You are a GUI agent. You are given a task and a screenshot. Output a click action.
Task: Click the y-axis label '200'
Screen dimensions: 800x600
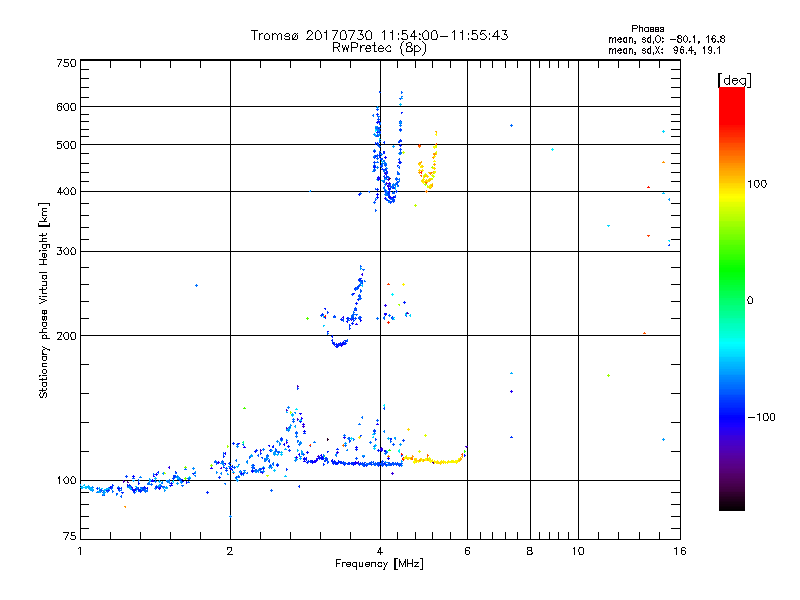coord(66,336)
